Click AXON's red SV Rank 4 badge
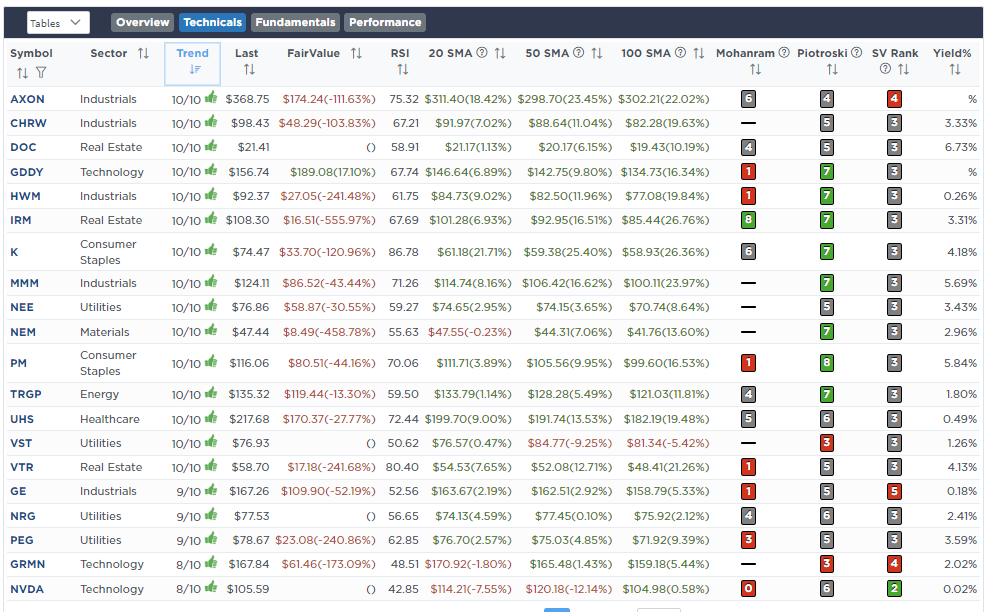This screenshot has width=987, height=612. pos(894,99)
